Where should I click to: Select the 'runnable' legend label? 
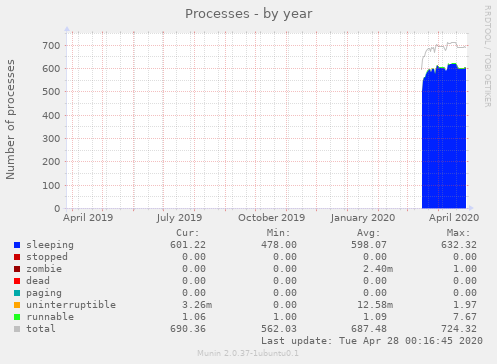click(x=50, y=317)
